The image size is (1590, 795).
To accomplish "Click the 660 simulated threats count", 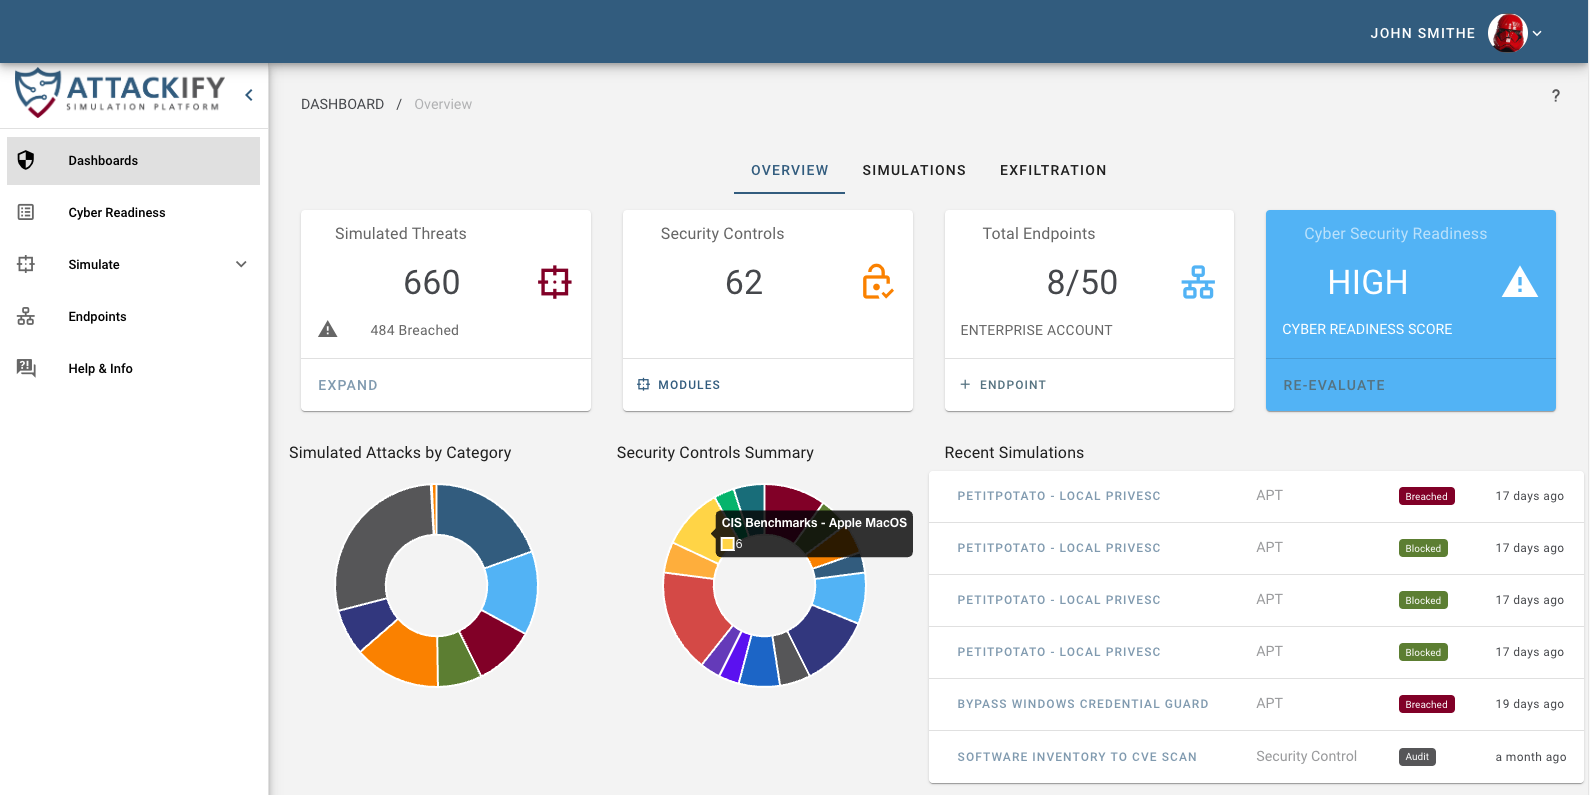I will 432,282.
